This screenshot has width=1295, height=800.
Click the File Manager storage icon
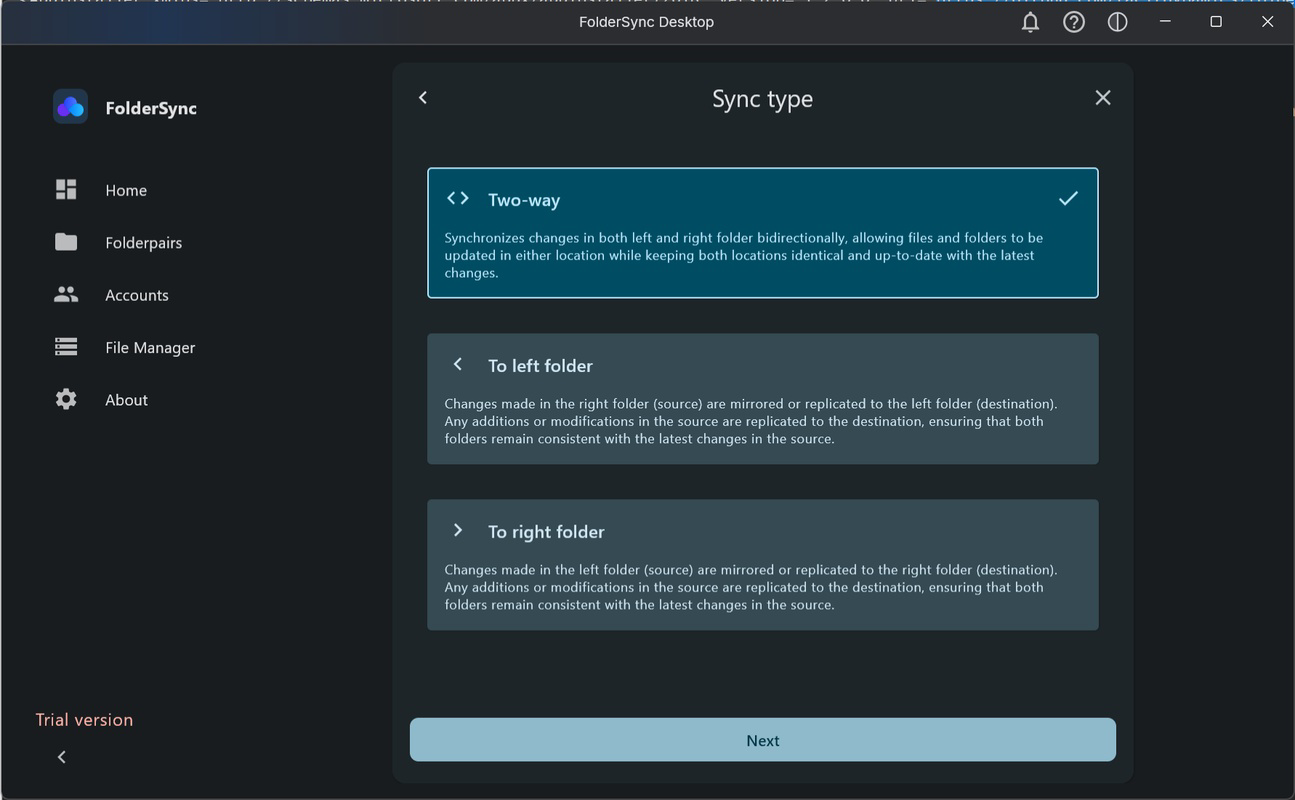pyautogui.click(x=66, y=347)
